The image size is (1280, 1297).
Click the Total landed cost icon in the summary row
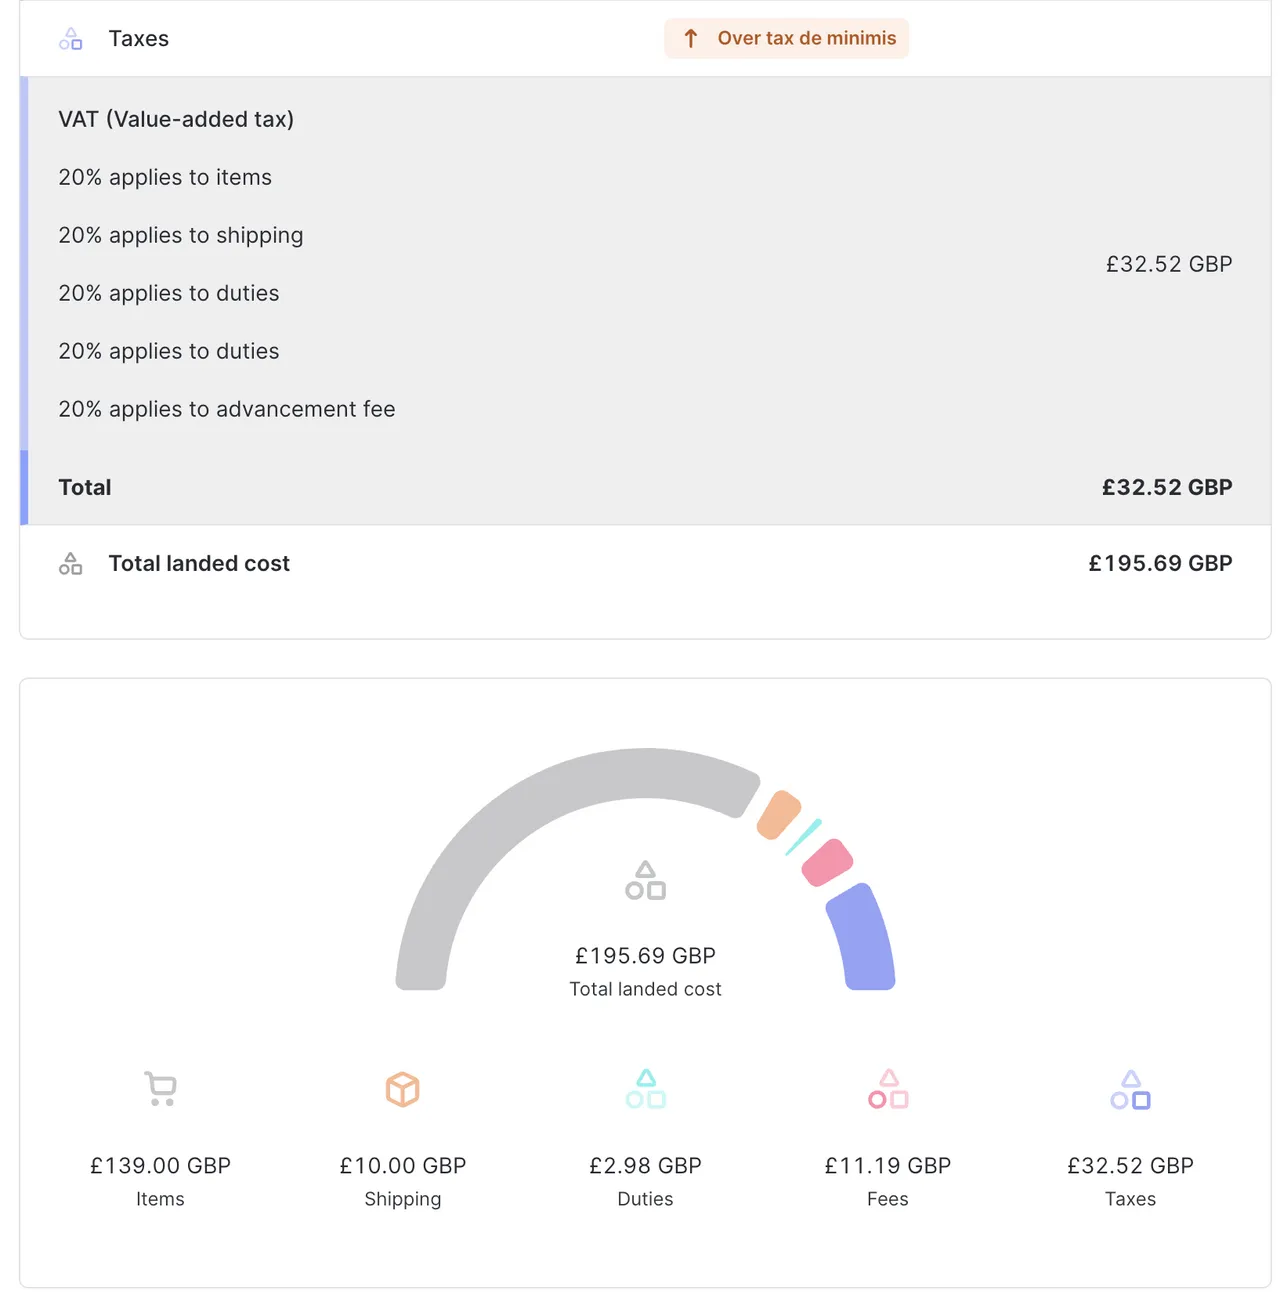pyautogui.click(x=70, y=563)
